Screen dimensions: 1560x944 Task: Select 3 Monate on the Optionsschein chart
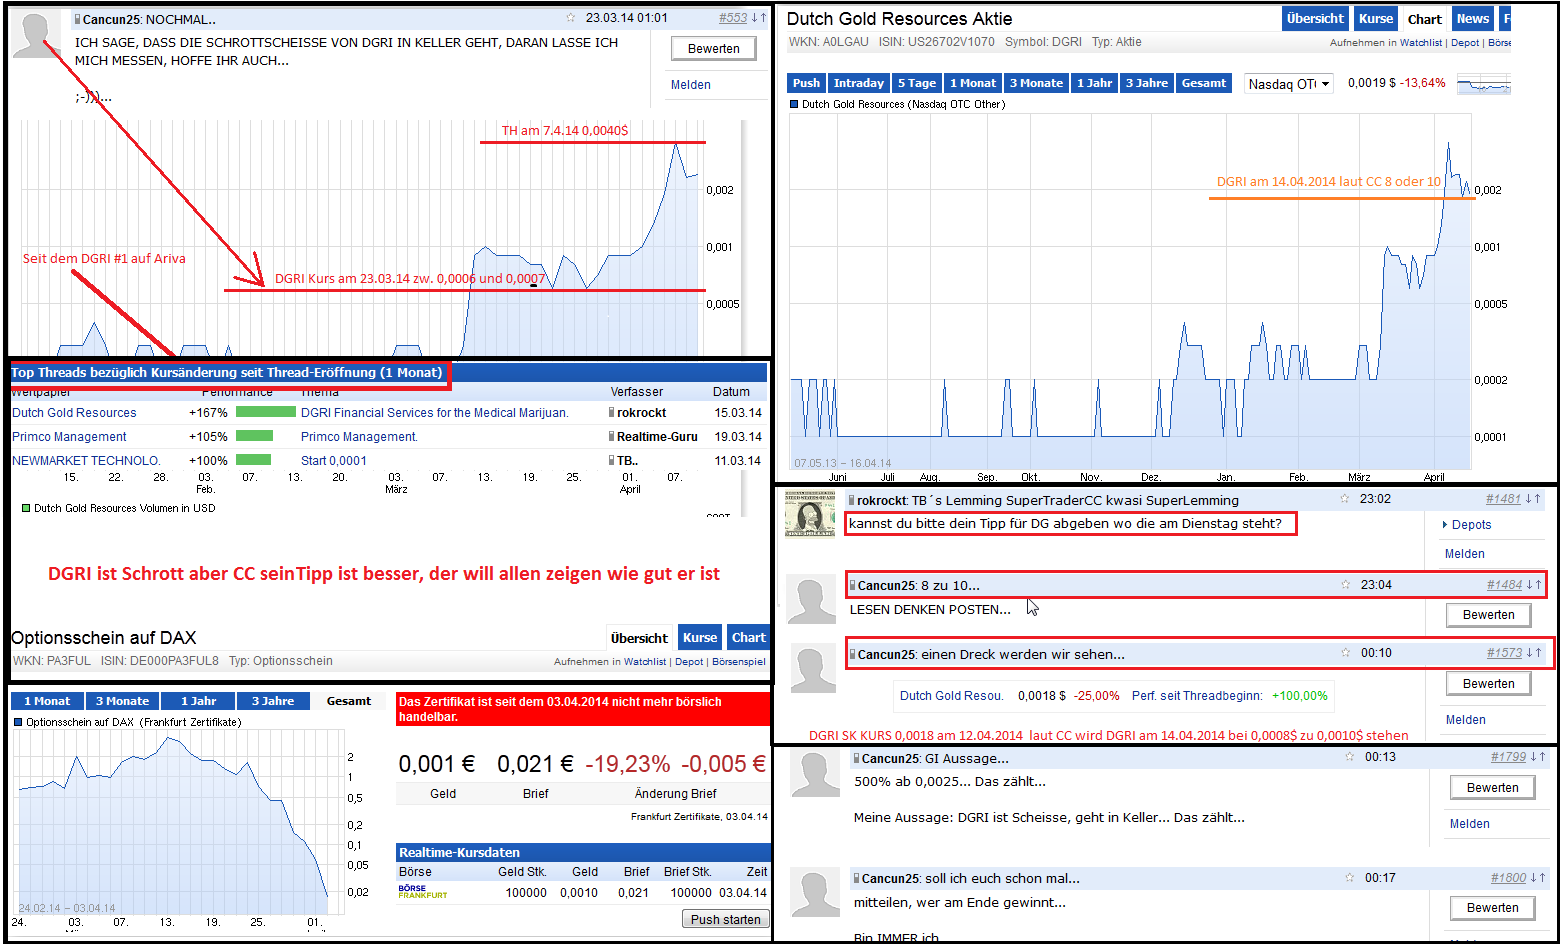click(x=123, y=701)
